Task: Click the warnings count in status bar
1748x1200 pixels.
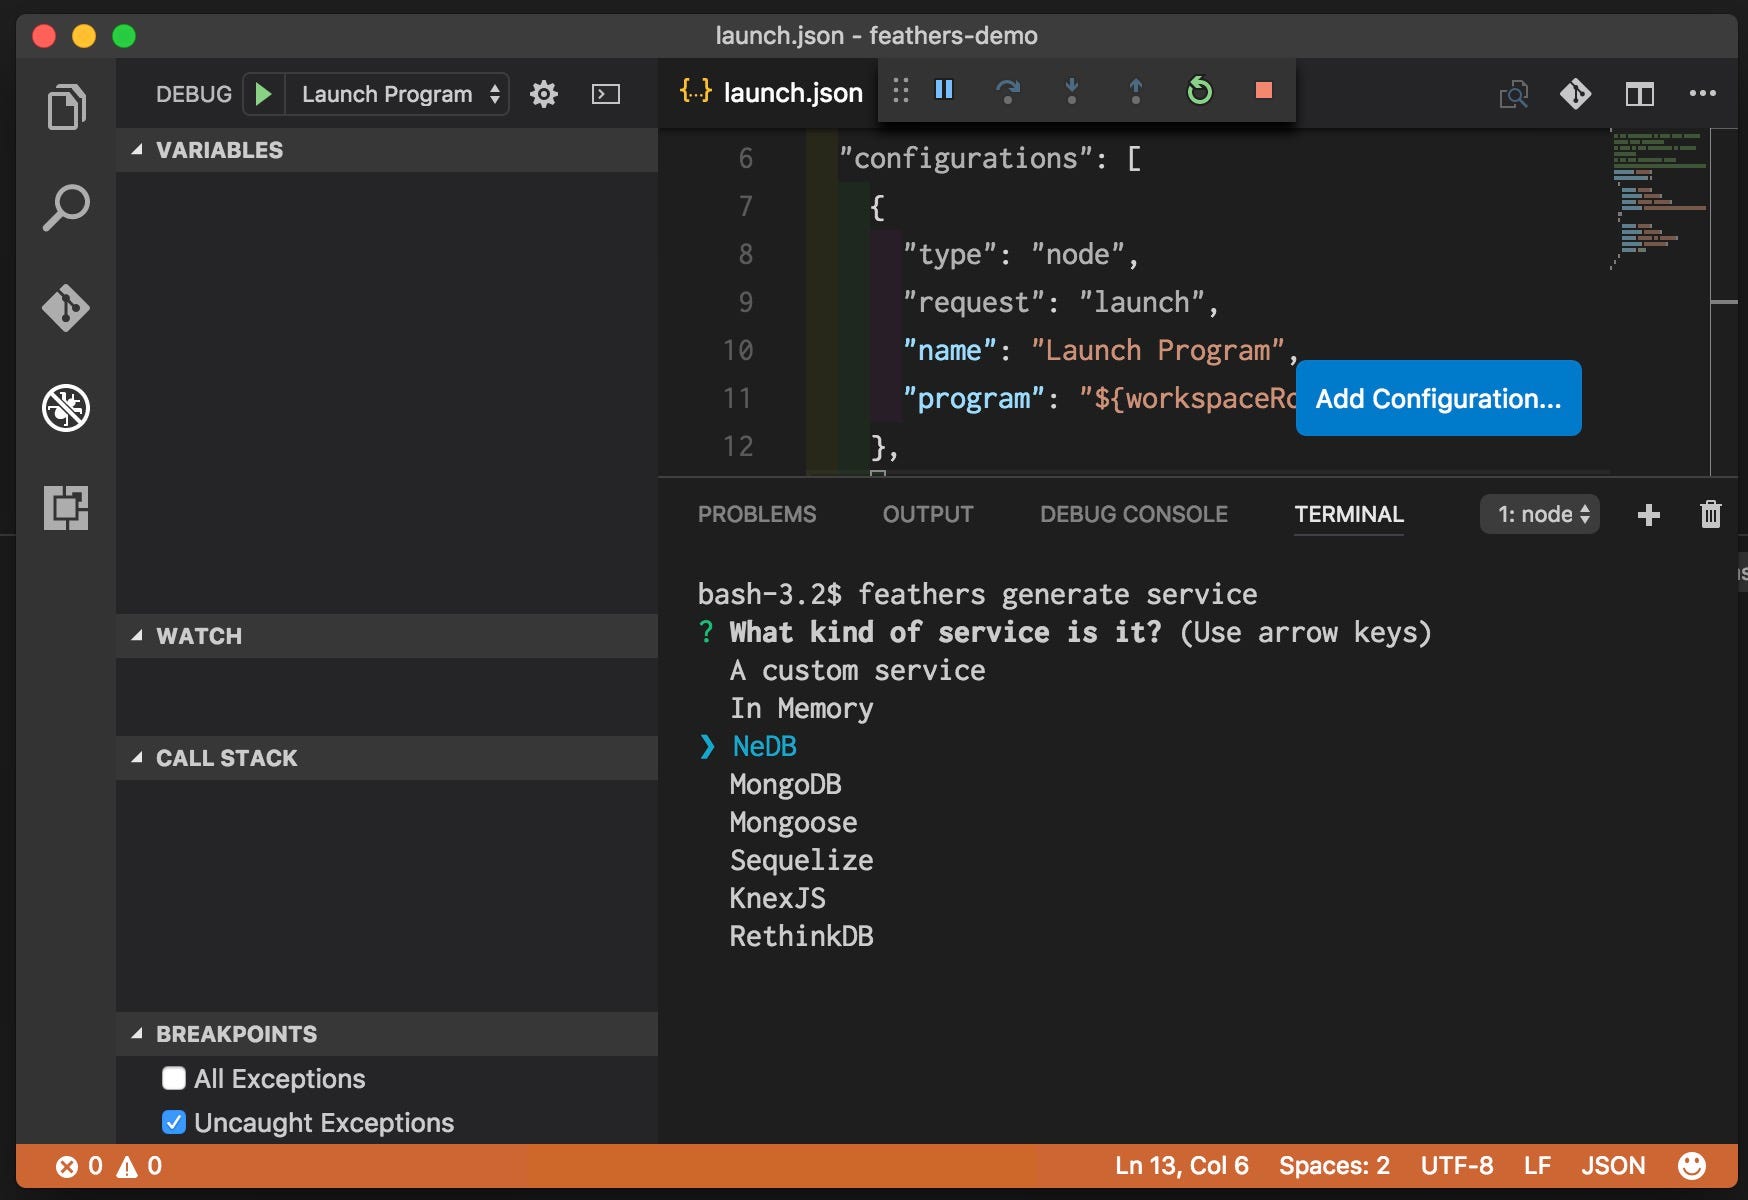Action: [x=139, y=1166]
